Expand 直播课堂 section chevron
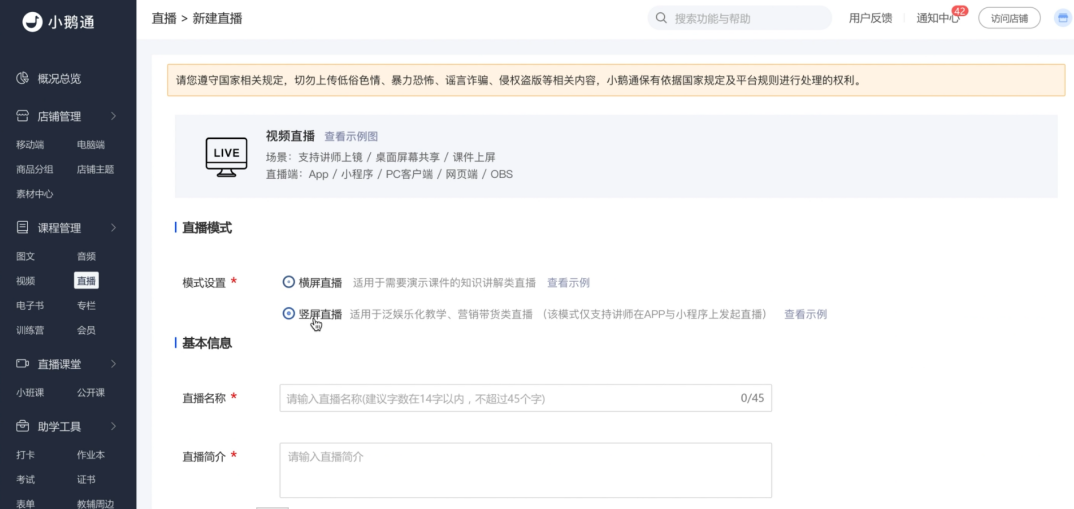1074x509 pixels. [x=113, y=364]
